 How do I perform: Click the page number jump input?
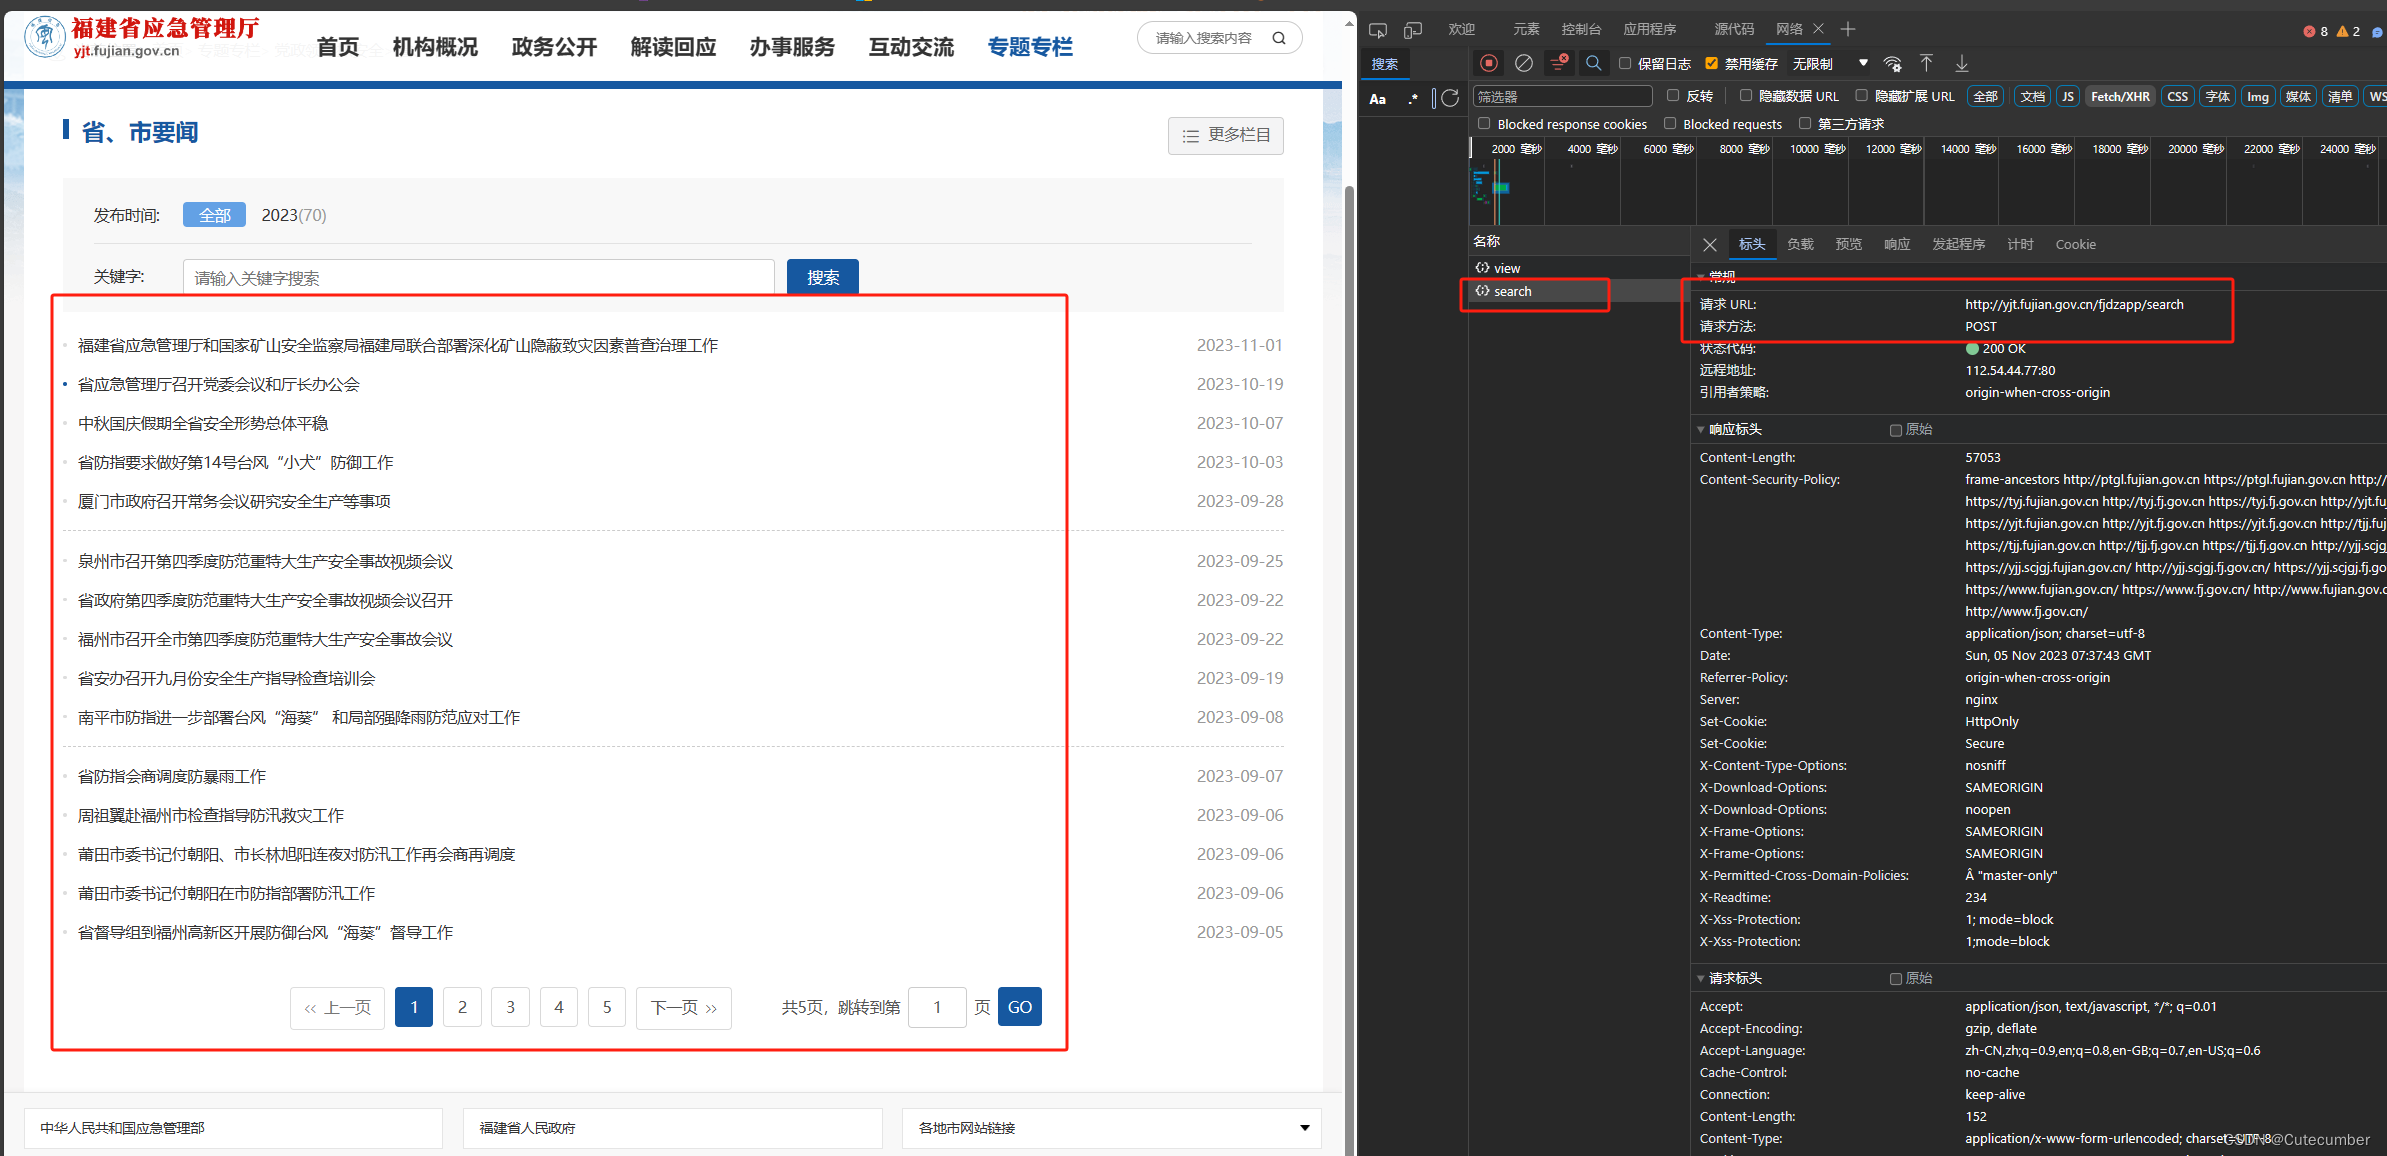click(x=937, y=1007)
